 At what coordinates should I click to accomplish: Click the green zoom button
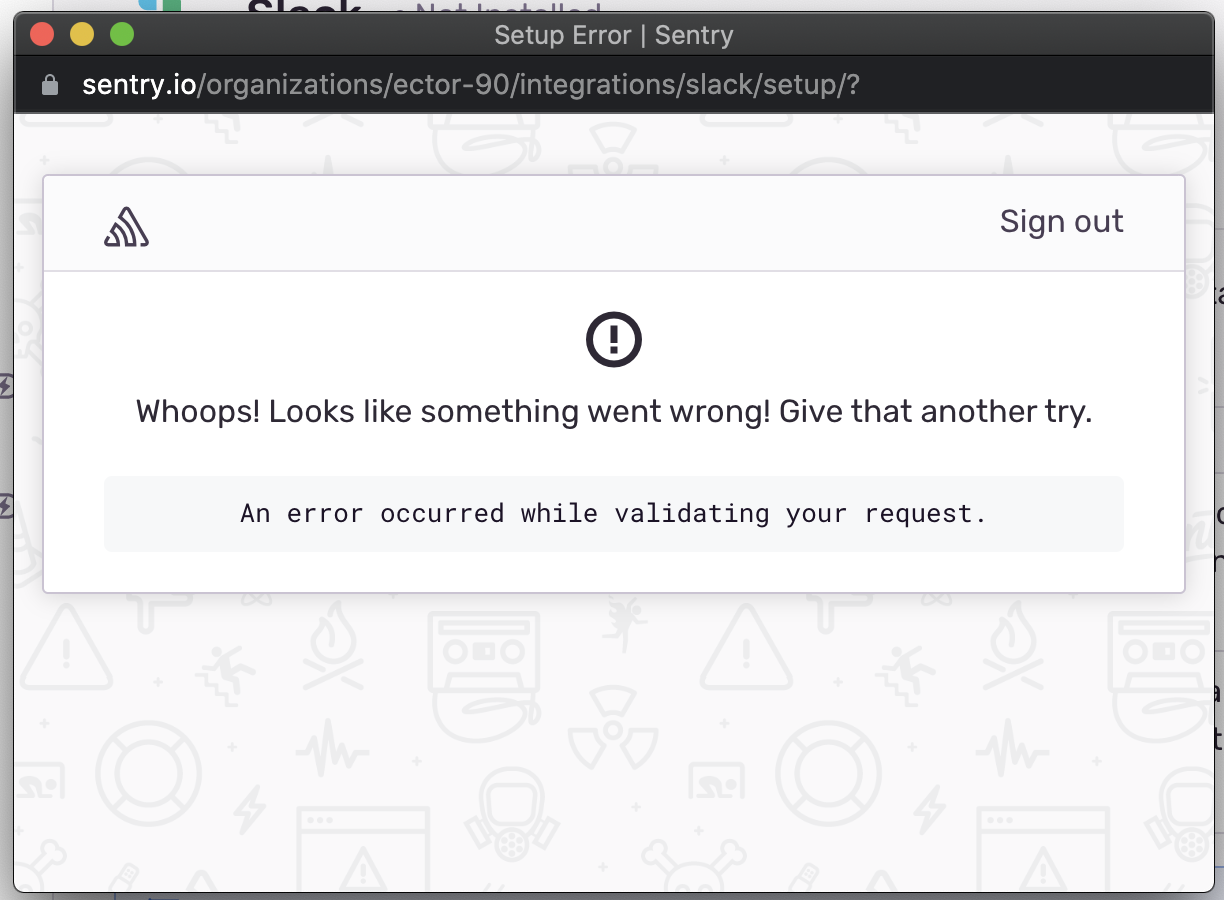(121, 33)
